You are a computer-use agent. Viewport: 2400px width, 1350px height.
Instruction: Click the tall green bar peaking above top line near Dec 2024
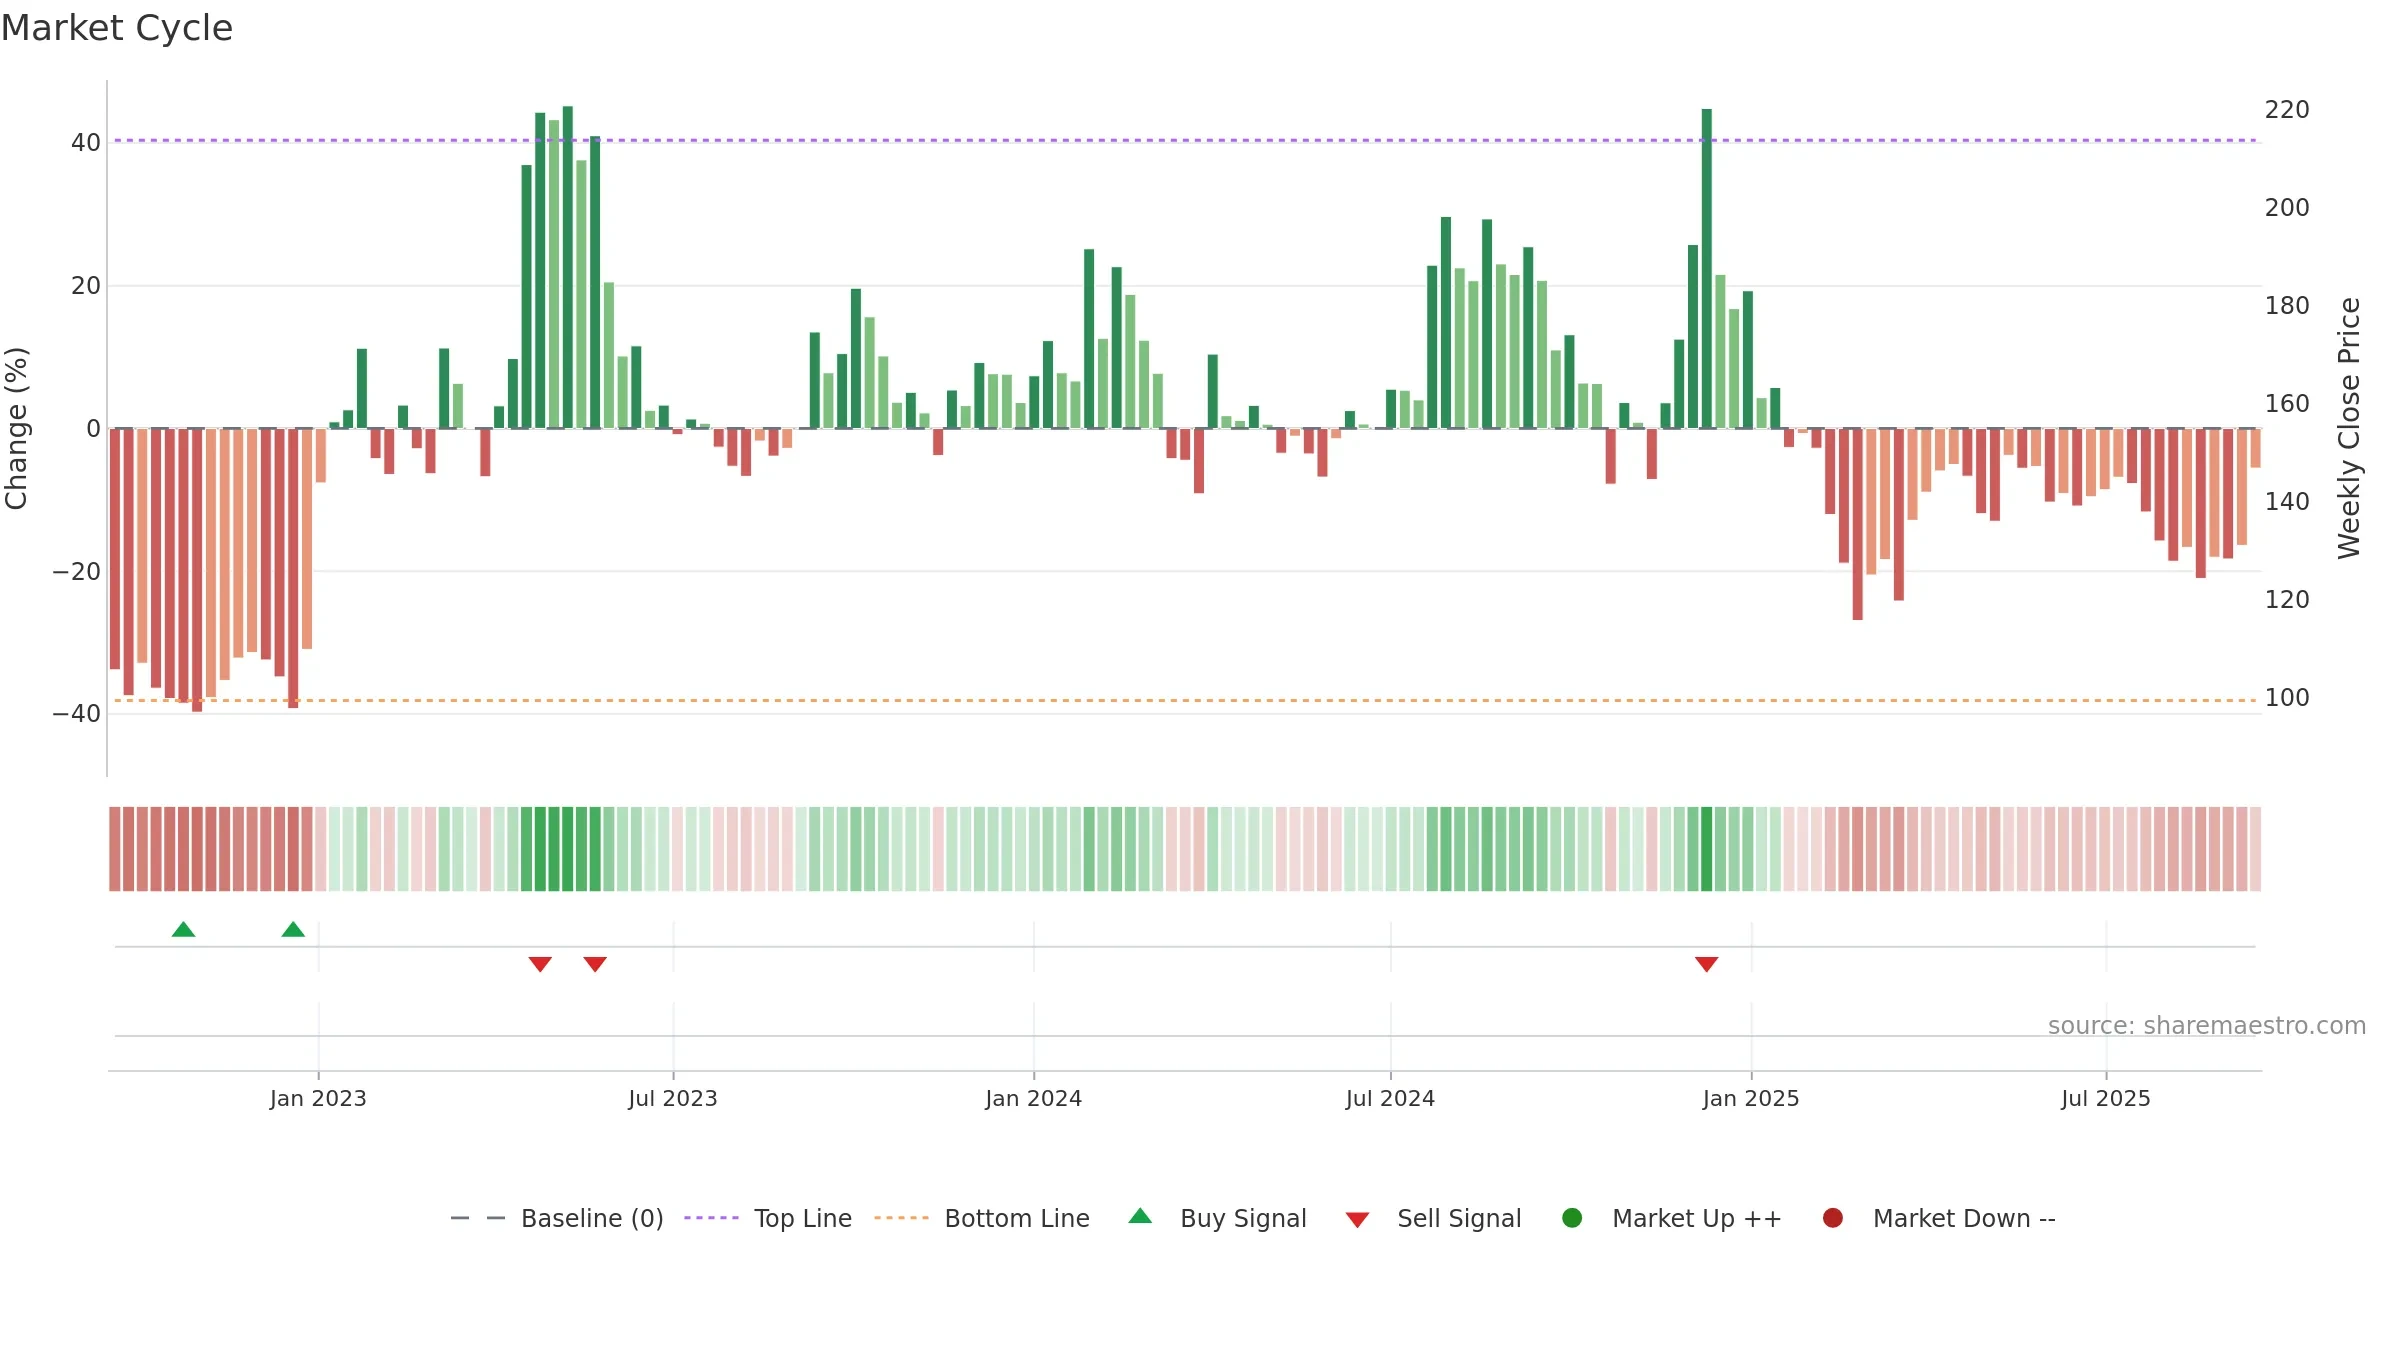[1707, 269]
